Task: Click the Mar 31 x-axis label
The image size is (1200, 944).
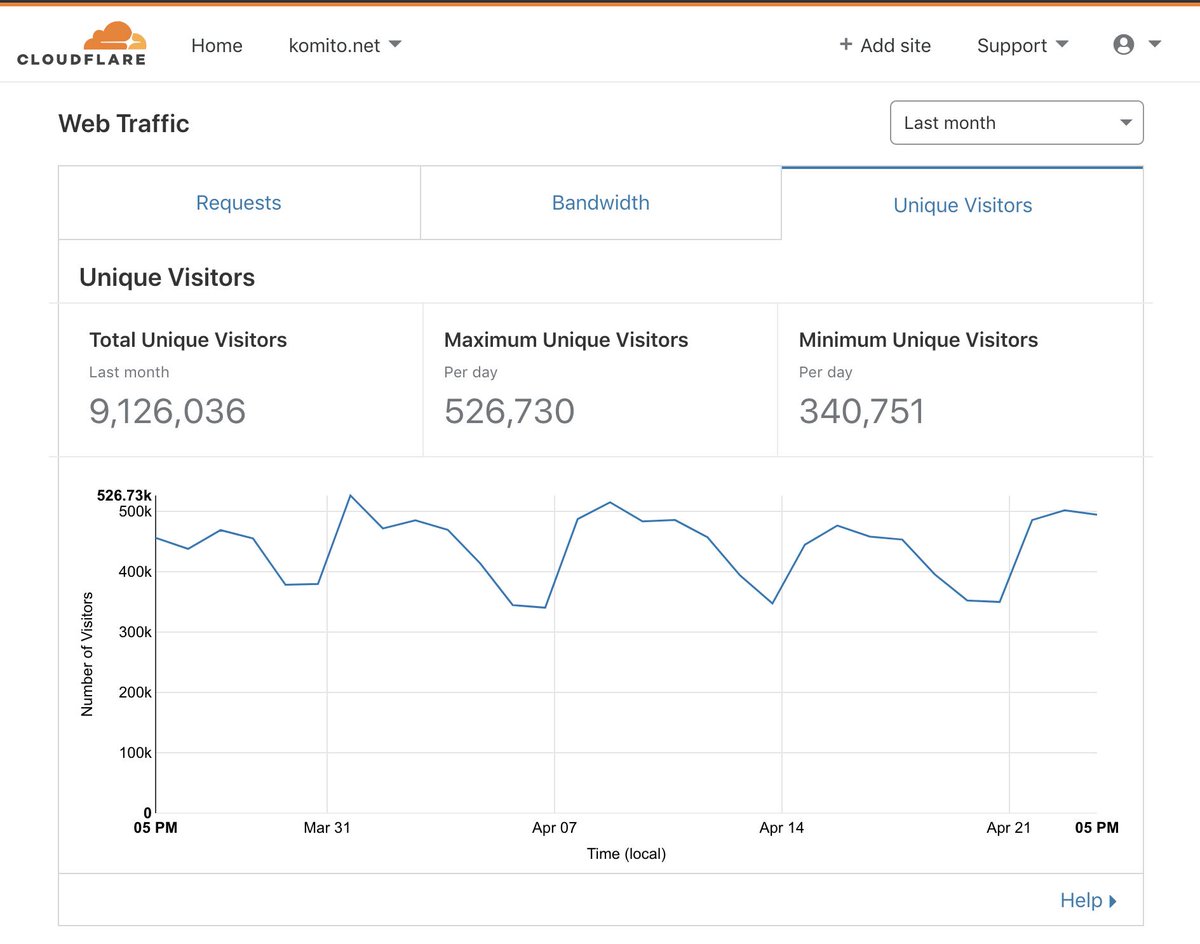Action: pos(327,828)
